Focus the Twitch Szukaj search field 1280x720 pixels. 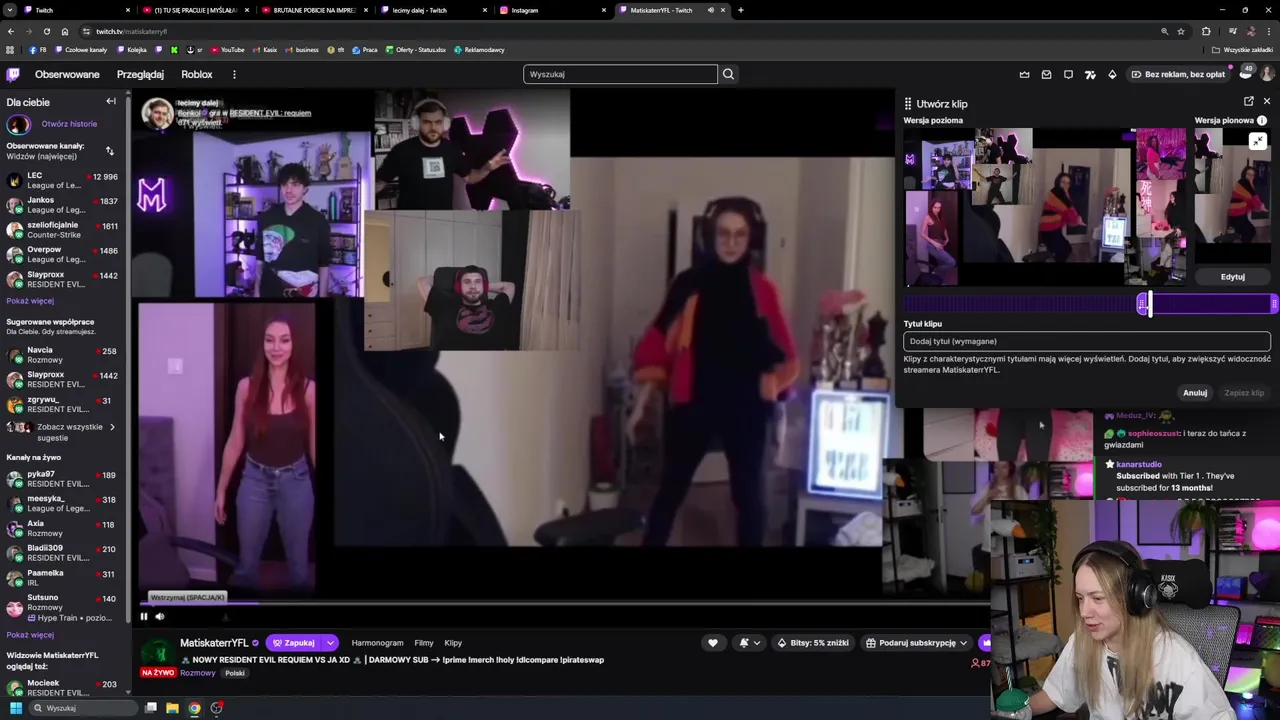coord(620,74)
